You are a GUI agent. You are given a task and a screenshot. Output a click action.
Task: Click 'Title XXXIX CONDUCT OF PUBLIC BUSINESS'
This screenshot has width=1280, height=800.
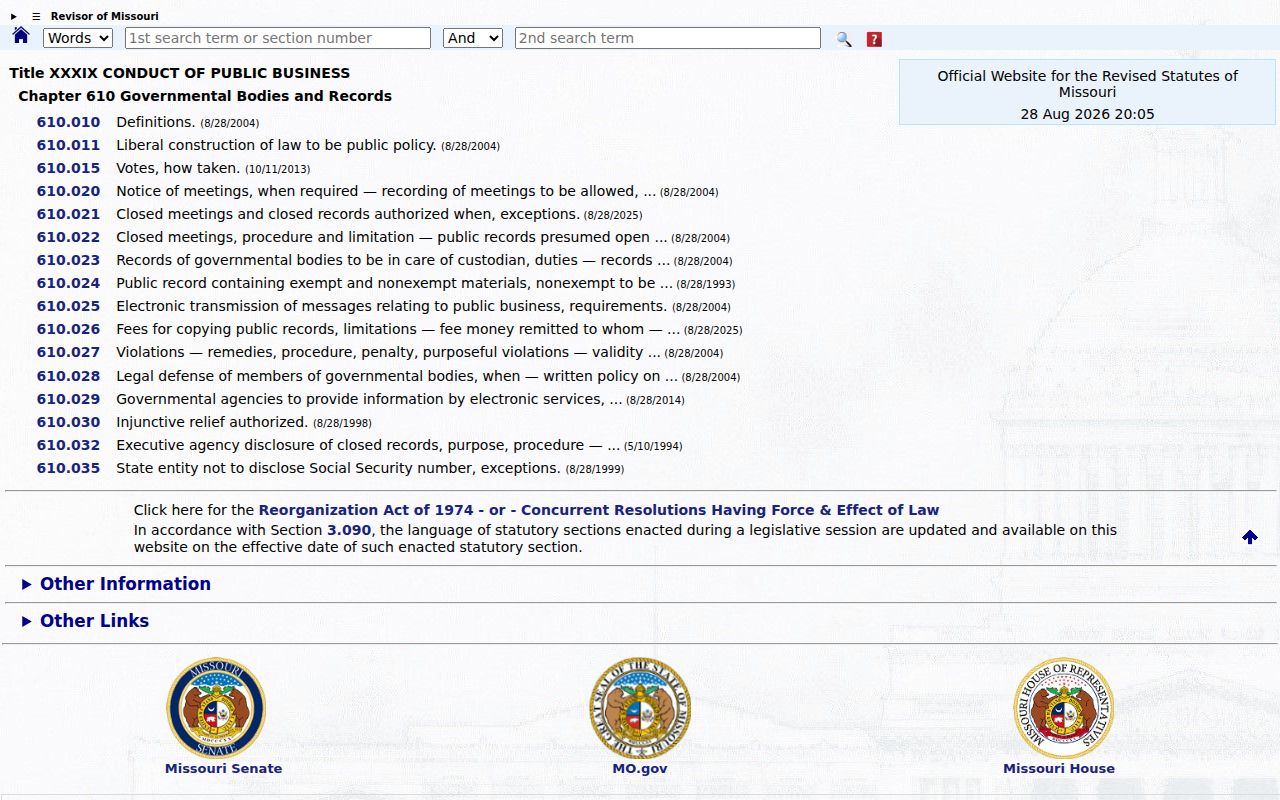(x=180, y=73)
